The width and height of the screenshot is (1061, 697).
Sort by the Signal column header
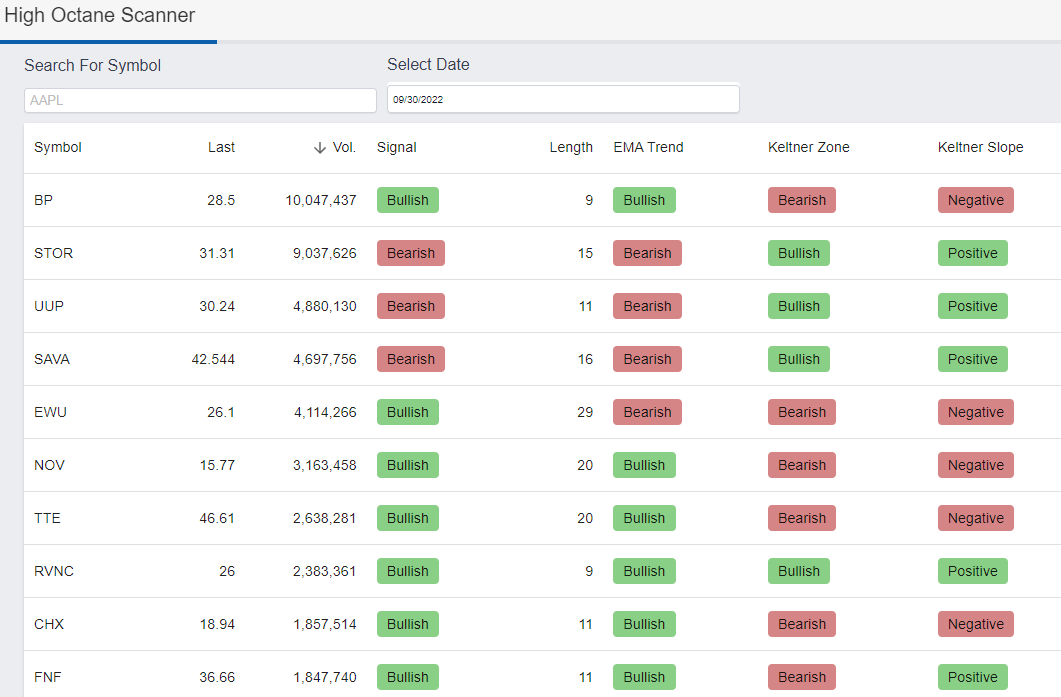pos(397,148)
